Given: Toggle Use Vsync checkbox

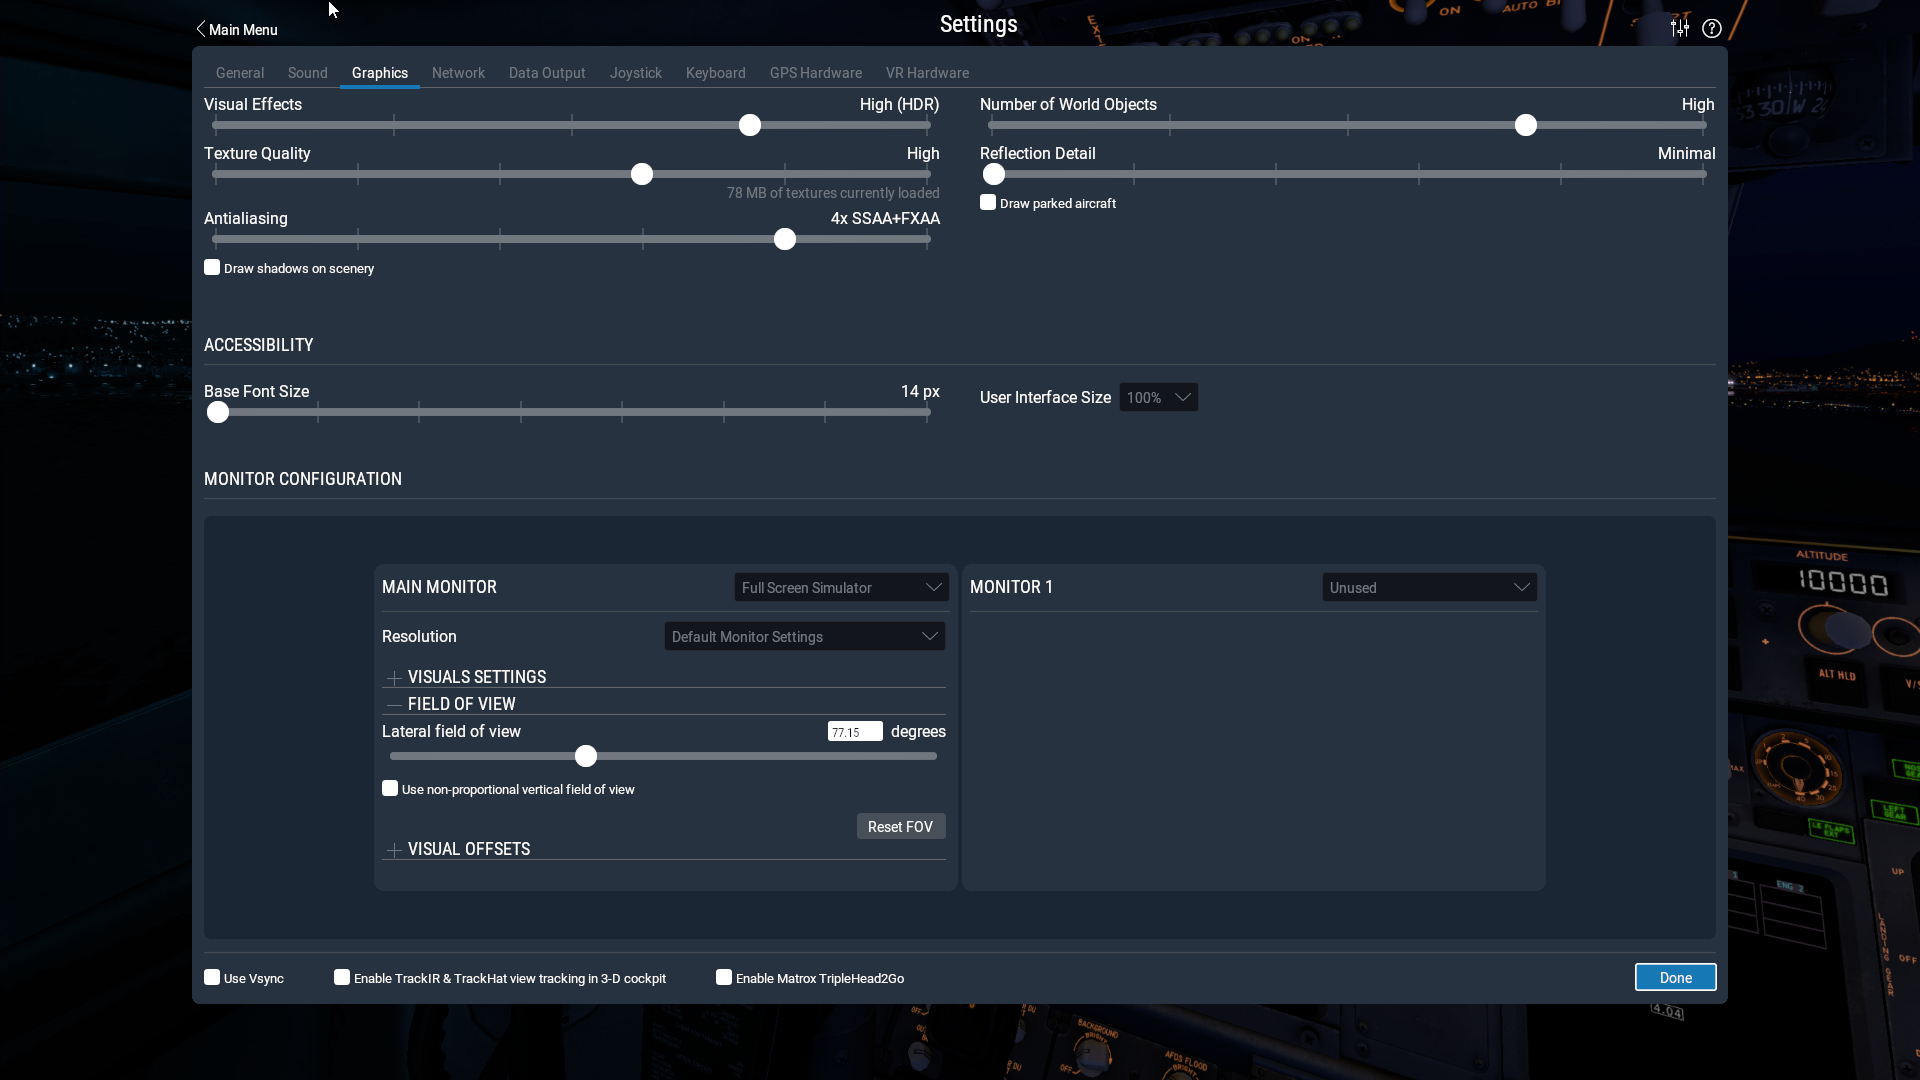Looking at the screenshot, I should coord(212,978).
